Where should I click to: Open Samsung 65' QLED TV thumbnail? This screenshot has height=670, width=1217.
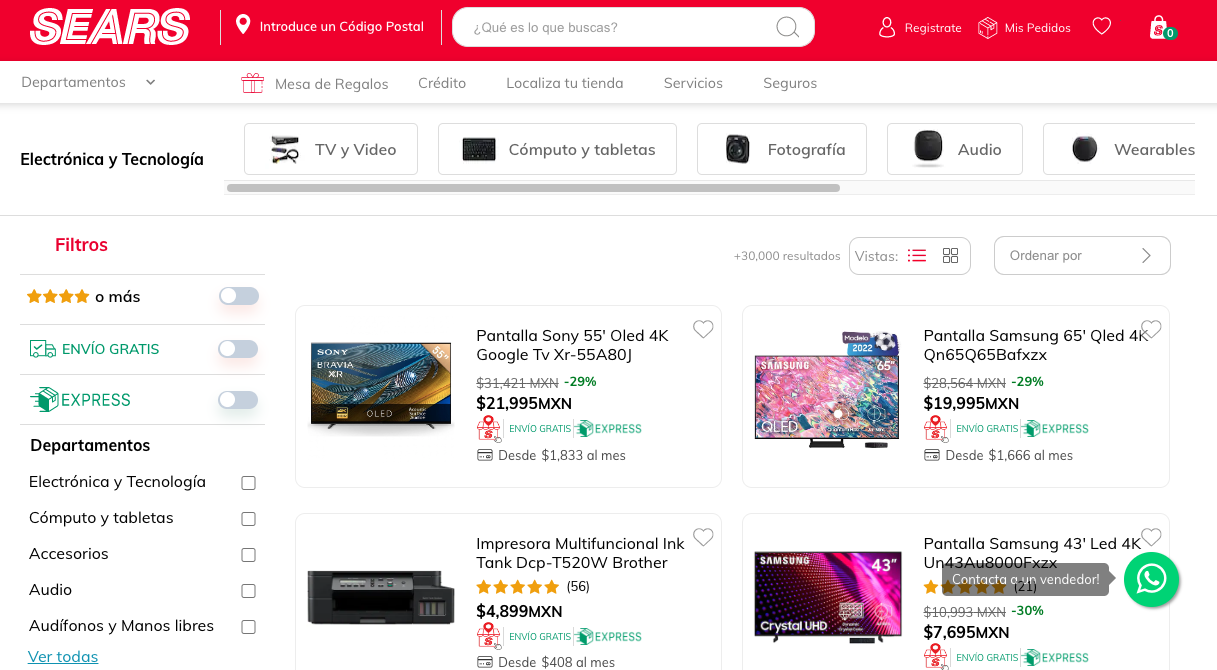click(x=828, y=390)
